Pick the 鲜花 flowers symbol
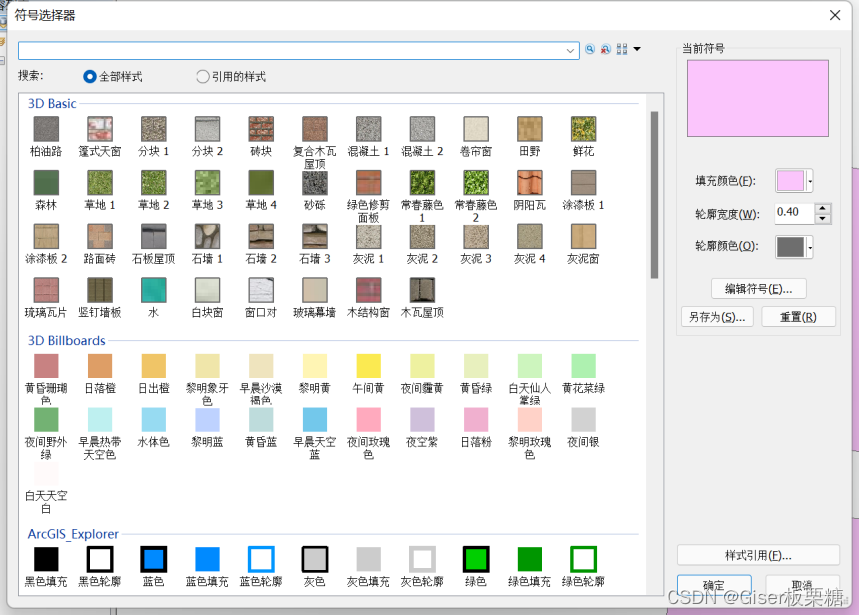Viewport: 859px width, 616px height. click(583, 129)
